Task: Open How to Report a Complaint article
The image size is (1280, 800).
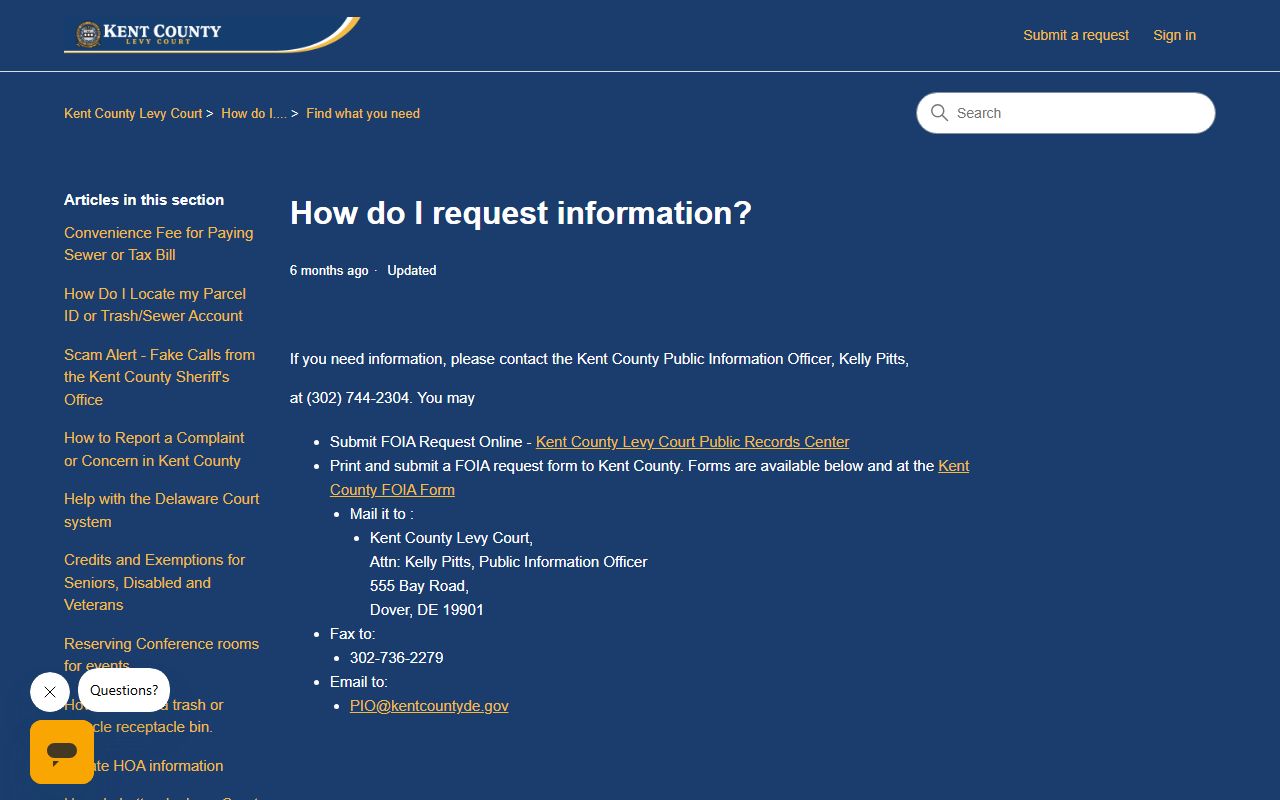Action: pyautogui.click(x=154, y=449)
